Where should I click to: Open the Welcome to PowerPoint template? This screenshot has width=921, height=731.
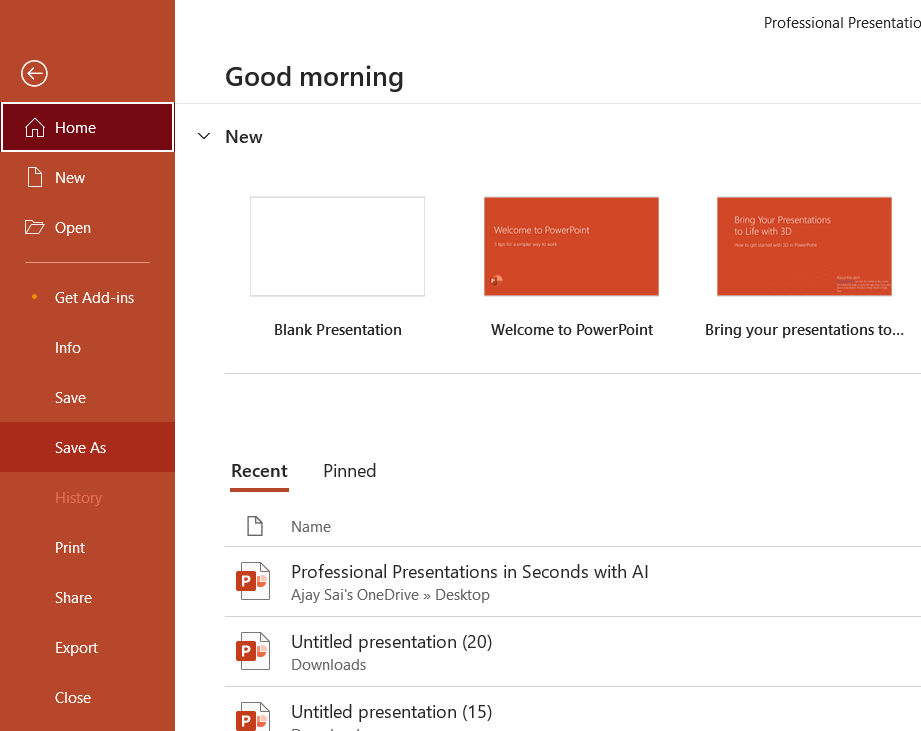click(571, 246)
